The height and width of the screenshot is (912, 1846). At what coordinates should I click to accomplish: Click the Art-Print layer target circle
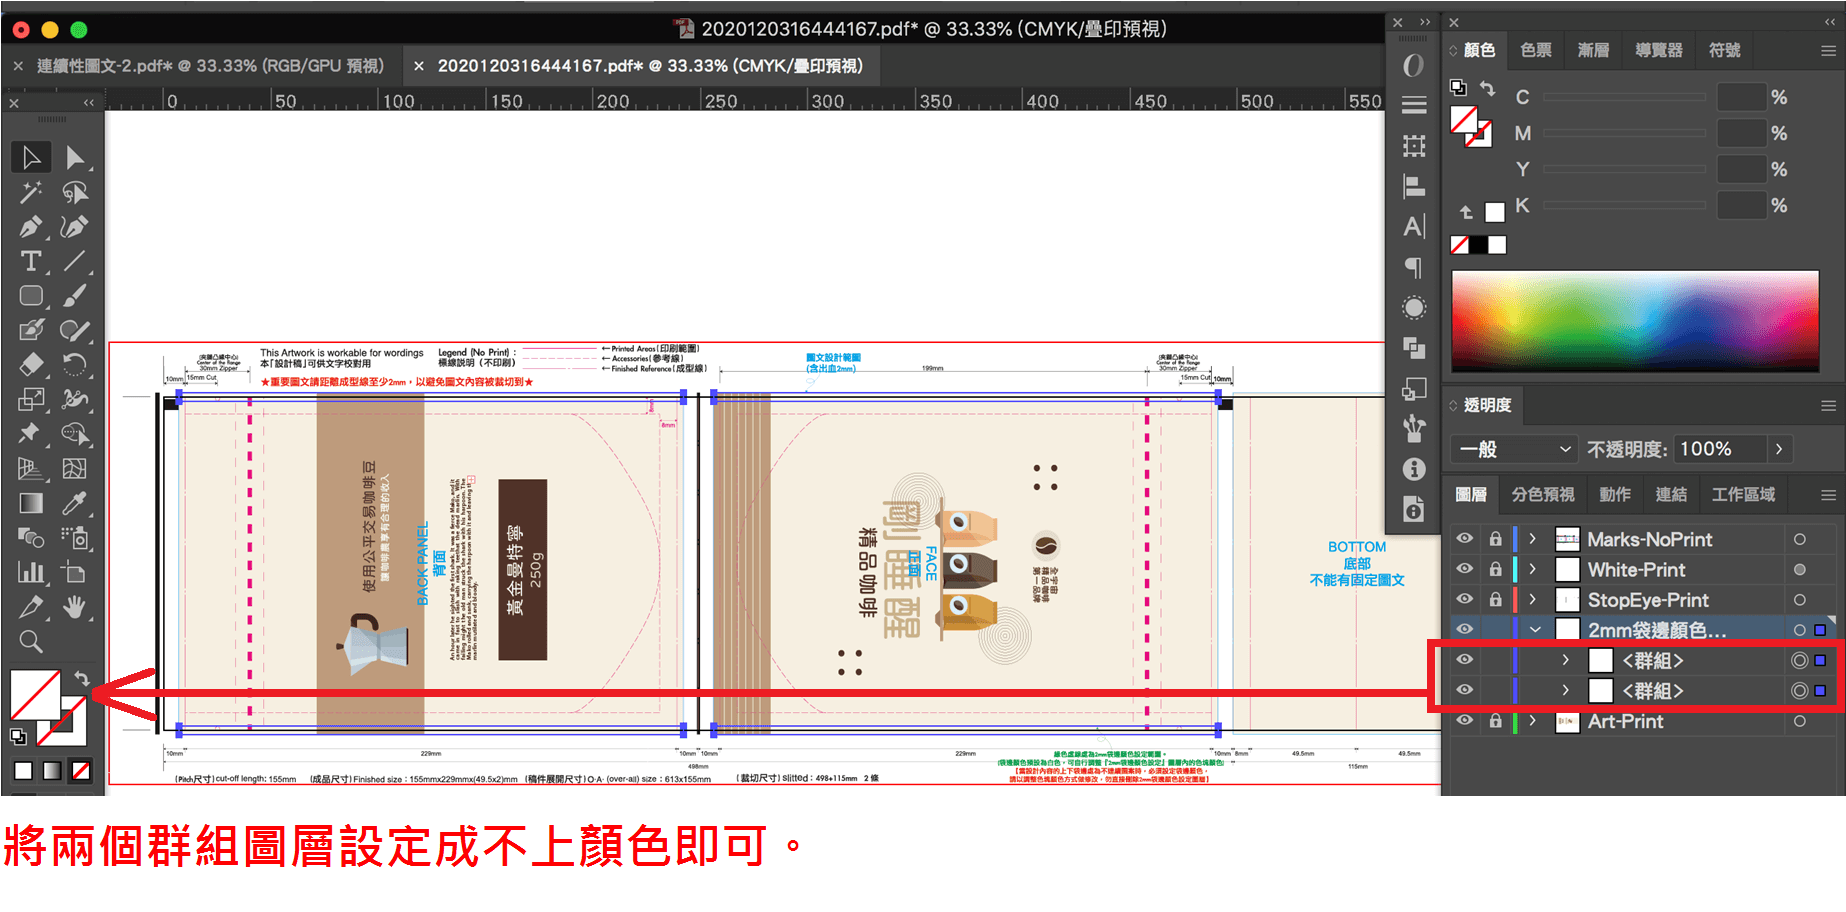coord(1800,721)
